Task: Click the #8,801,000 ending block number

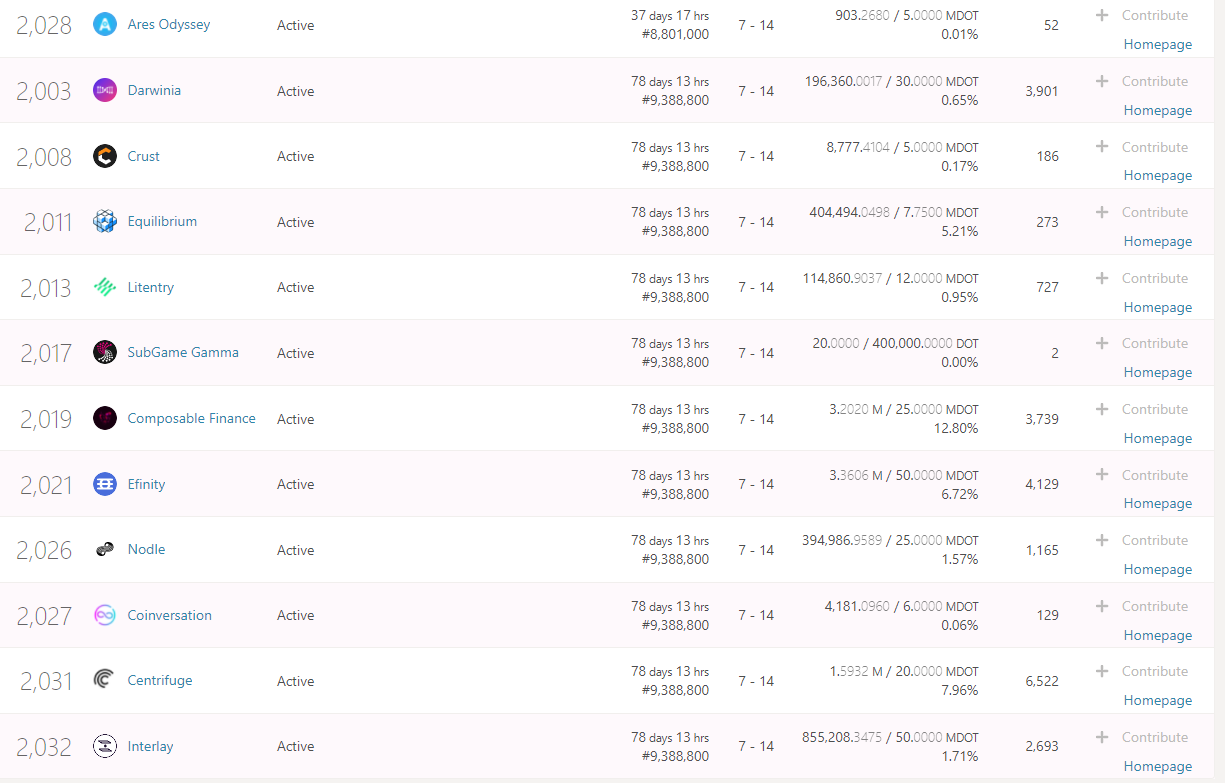Action: pyautogui.click(x=675, y=34)
